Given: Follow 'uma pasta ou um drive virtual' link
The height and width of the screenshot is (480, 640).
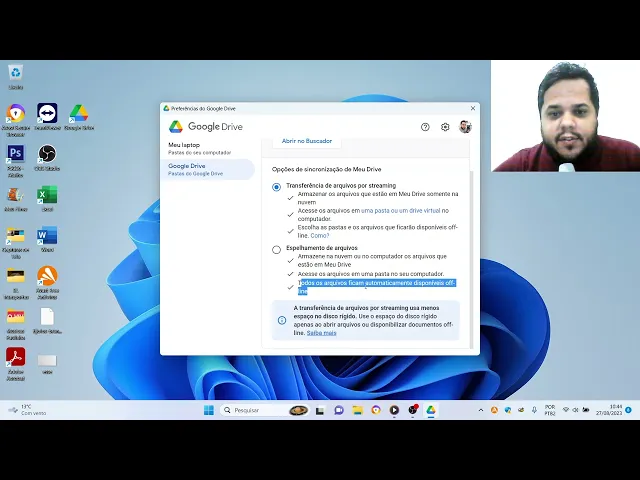Looking at the screenshot, I should 400,211.
